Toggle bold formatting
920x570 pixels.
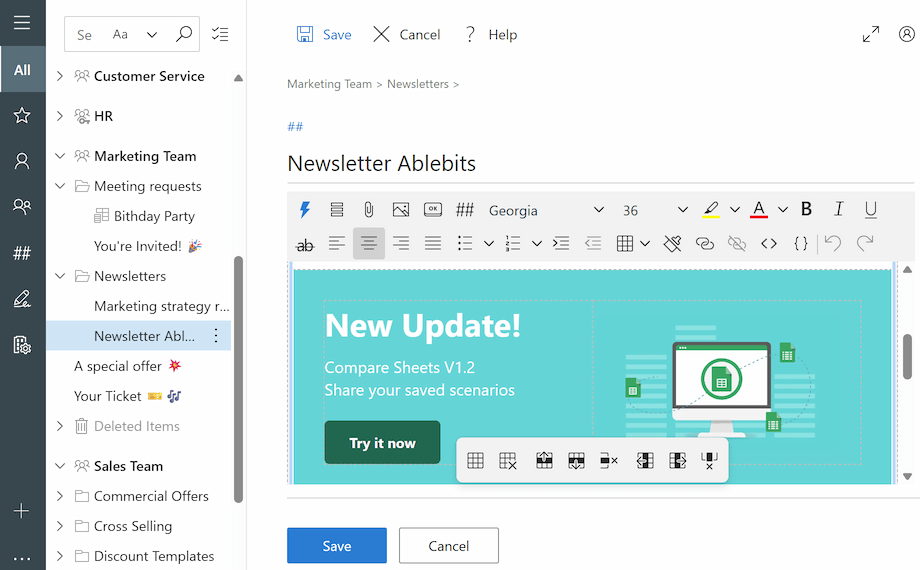(x=807, y=210)
